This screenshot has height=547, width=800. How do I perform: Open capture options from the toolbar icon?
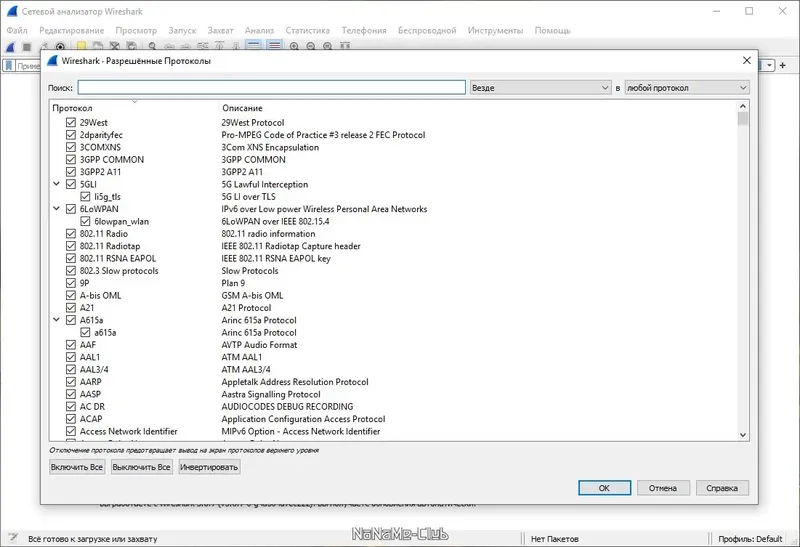coord(60,47)
